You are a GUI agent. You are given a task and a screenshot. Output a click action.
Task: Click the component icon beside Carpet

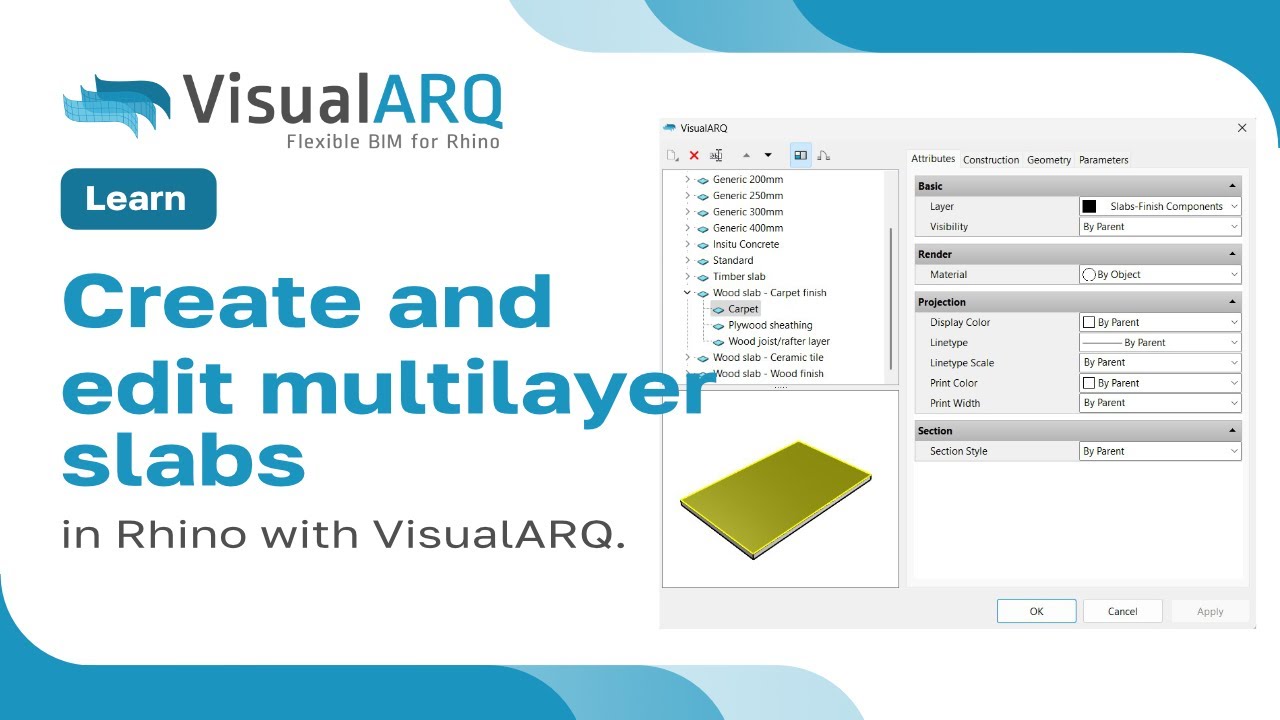pyautogui.click(x=719, y=310)
